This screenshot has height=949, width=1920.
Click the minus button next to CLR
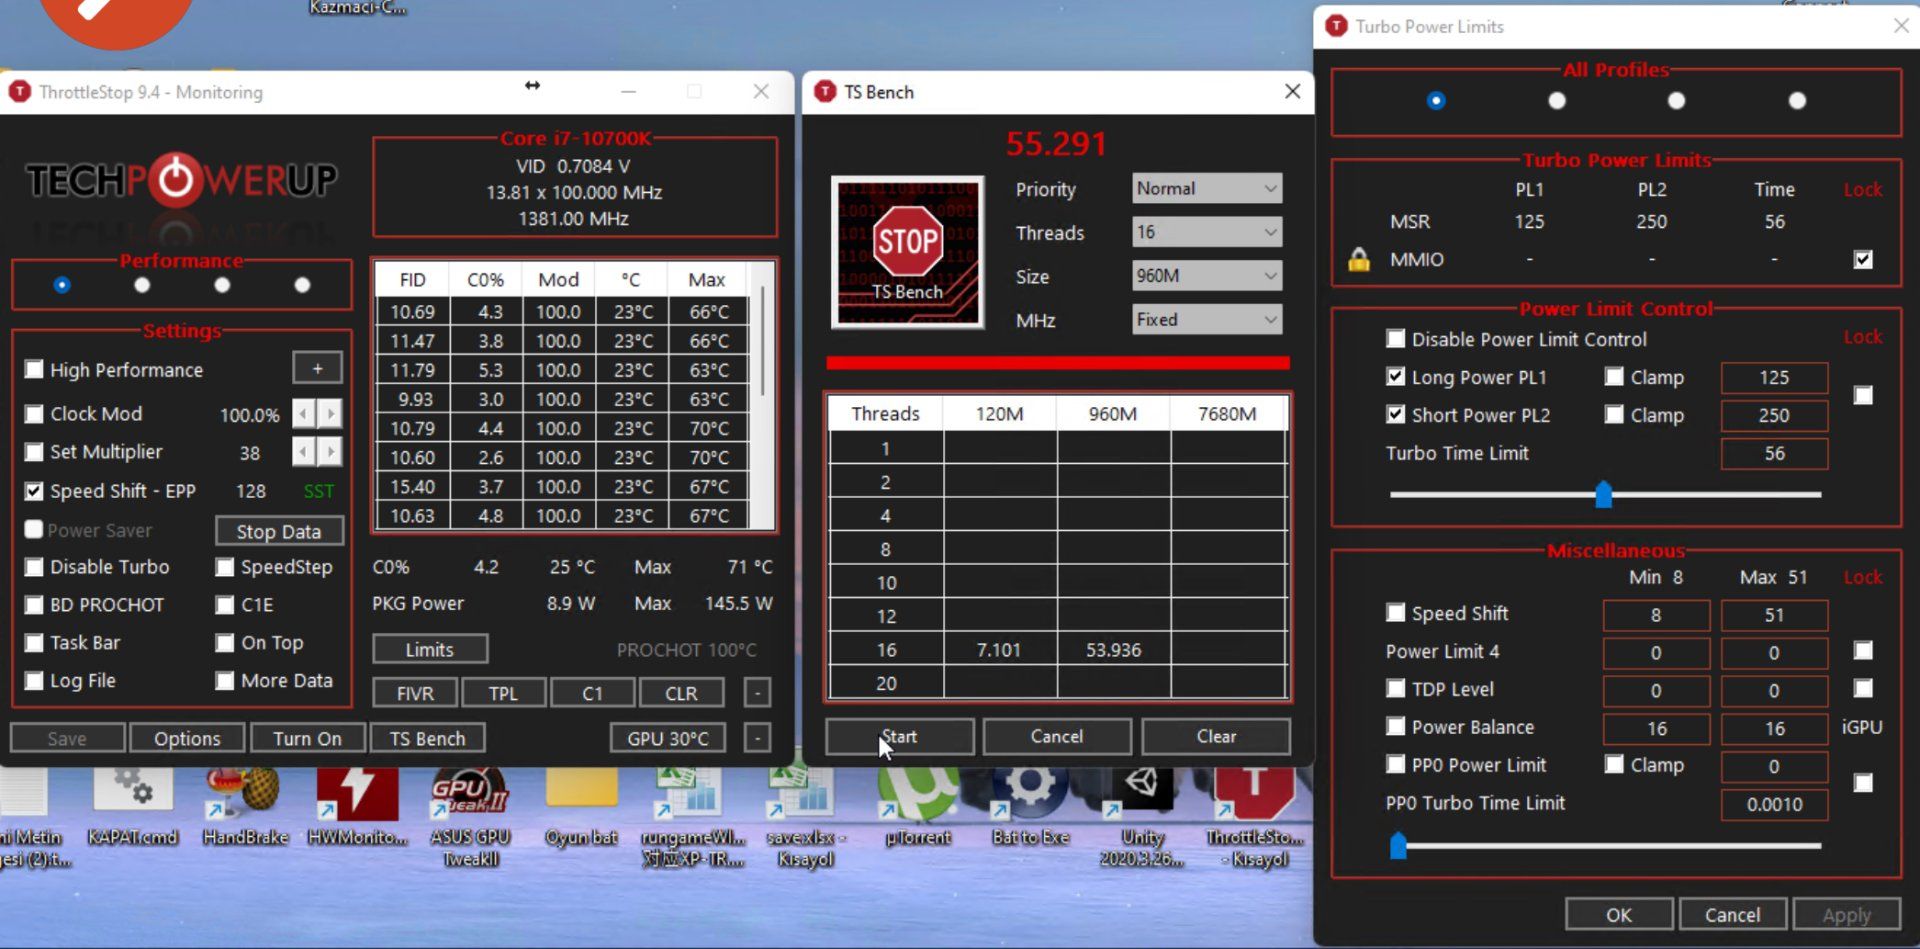point(757,693)
